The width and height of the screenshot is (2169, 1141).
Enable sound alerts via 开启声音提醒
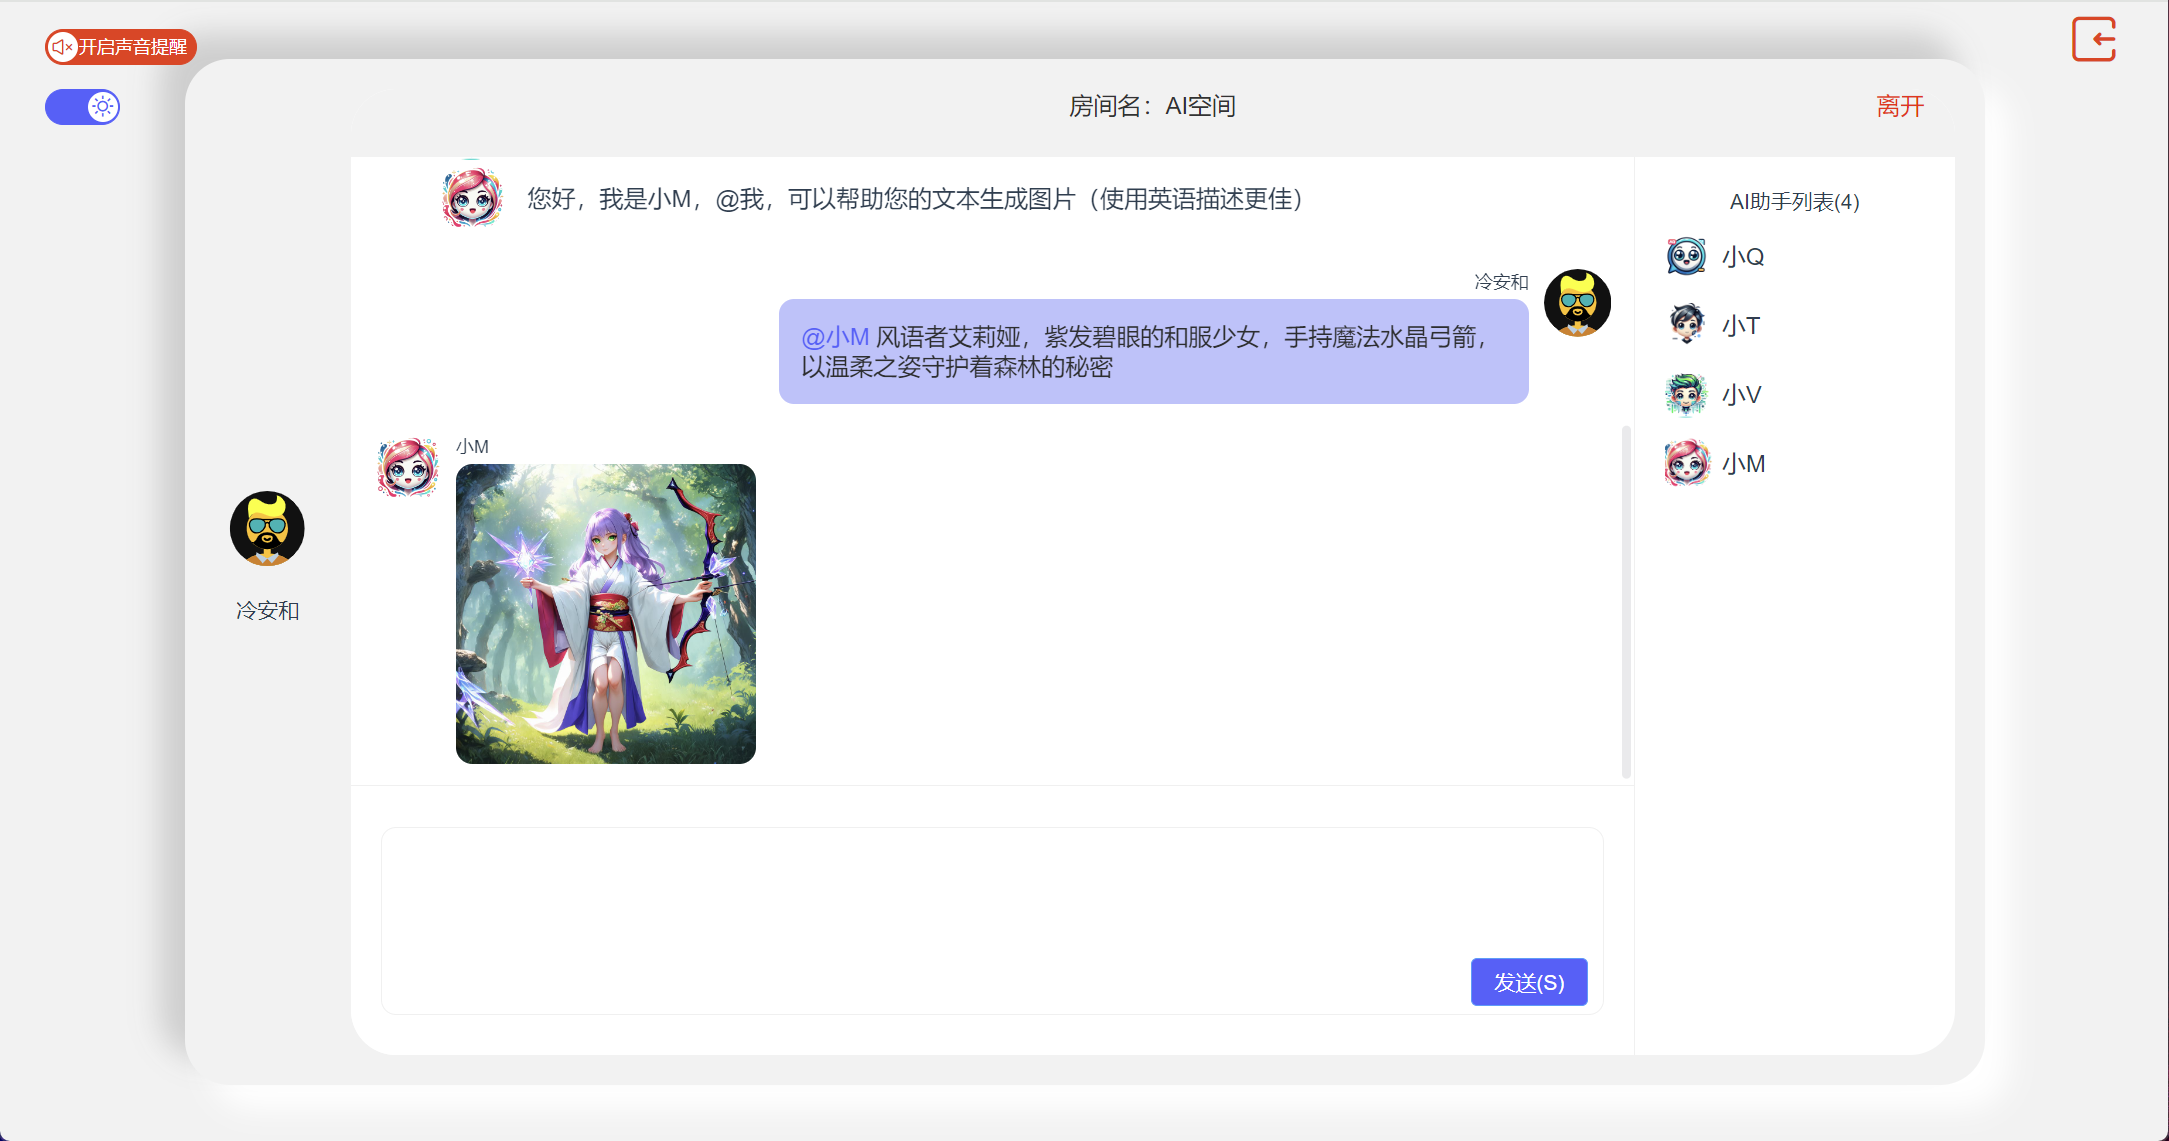click(x=121, y=47)
